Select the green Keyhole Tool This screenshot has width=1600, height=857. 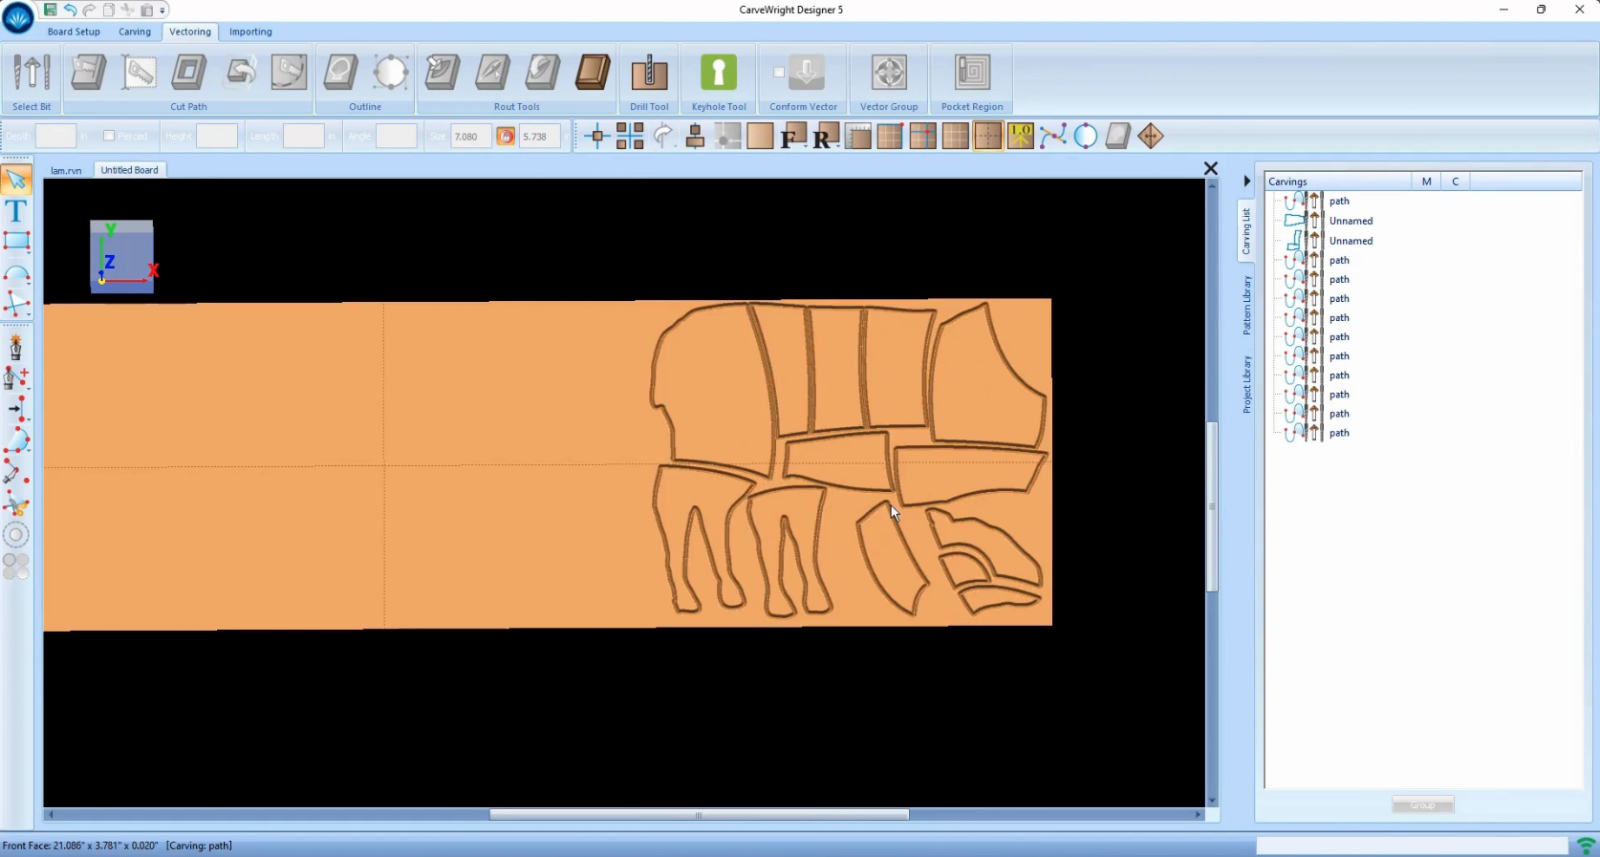(718, 74)
